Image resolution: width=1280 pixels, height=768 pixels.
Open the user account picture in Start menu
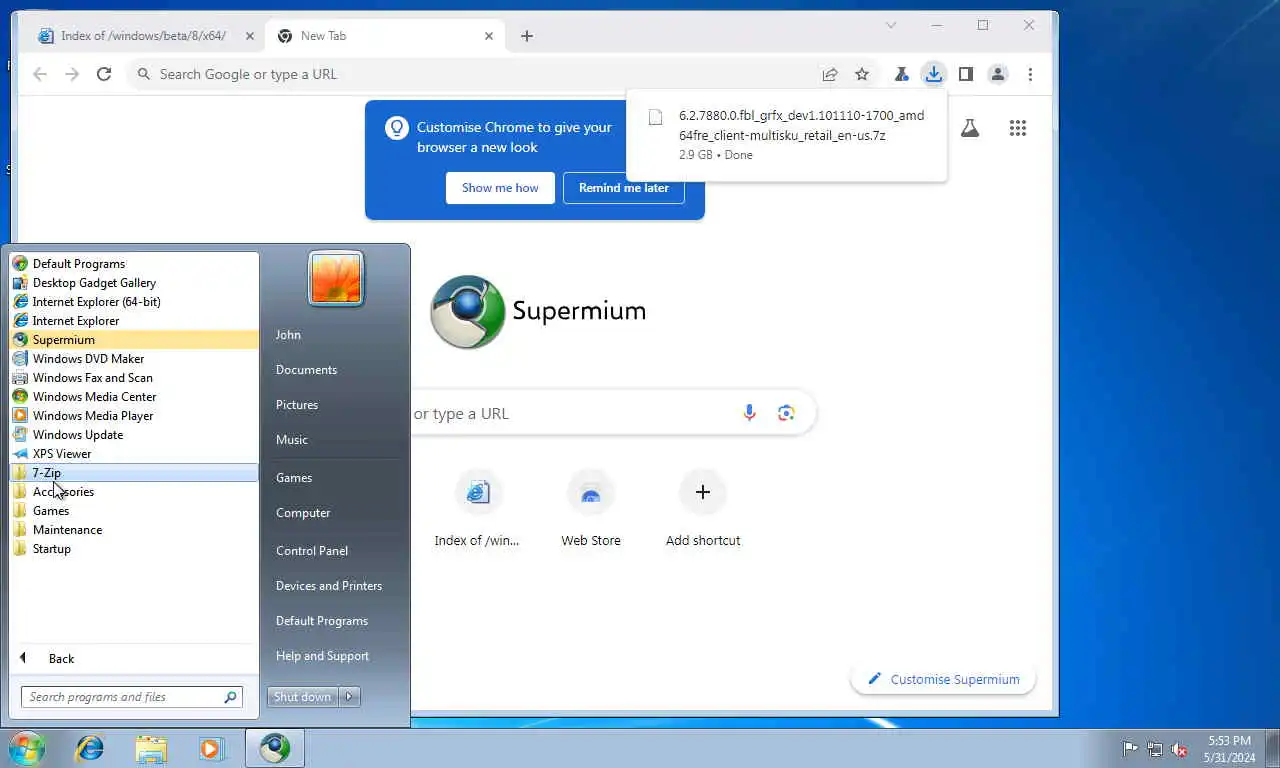(336, 278)
